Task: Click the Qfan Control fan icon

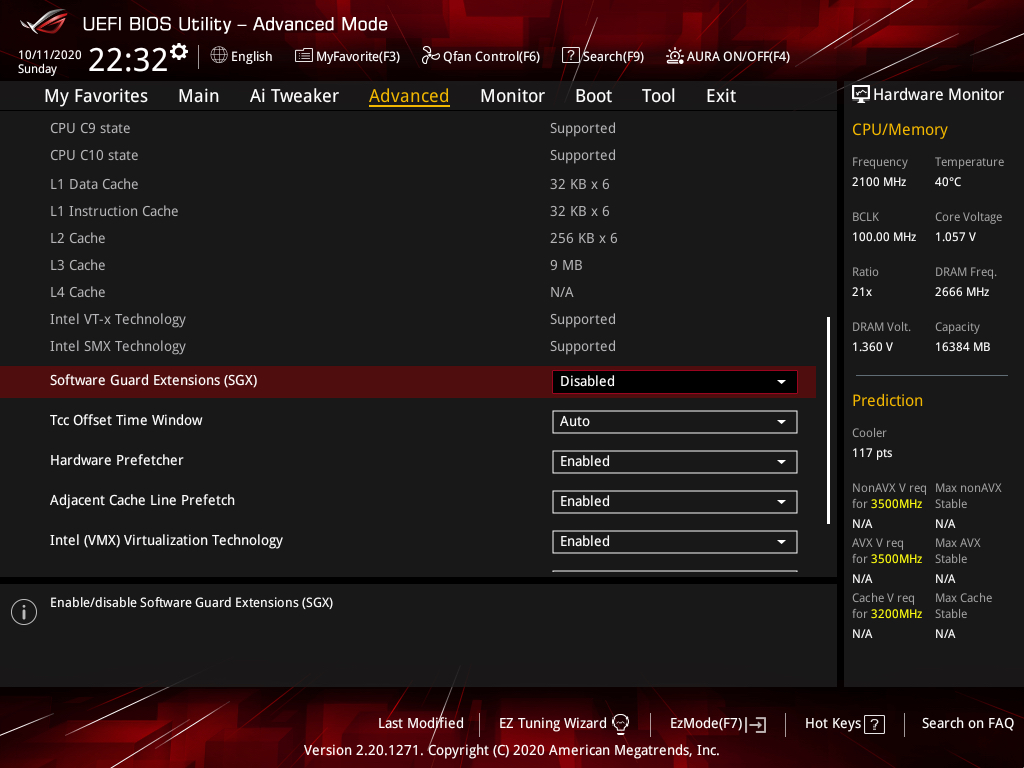Action: [430, 56]
